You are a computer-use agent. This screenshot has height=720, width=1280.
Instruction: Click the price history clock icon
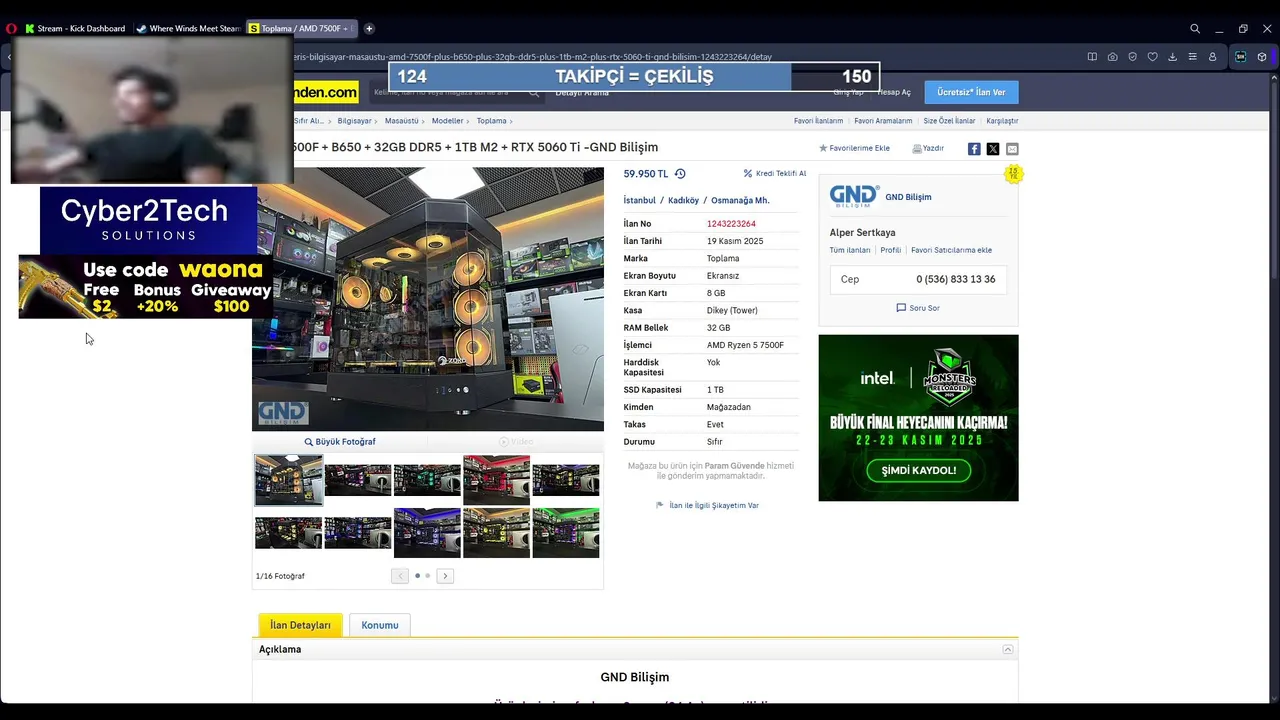click(680, 174)
